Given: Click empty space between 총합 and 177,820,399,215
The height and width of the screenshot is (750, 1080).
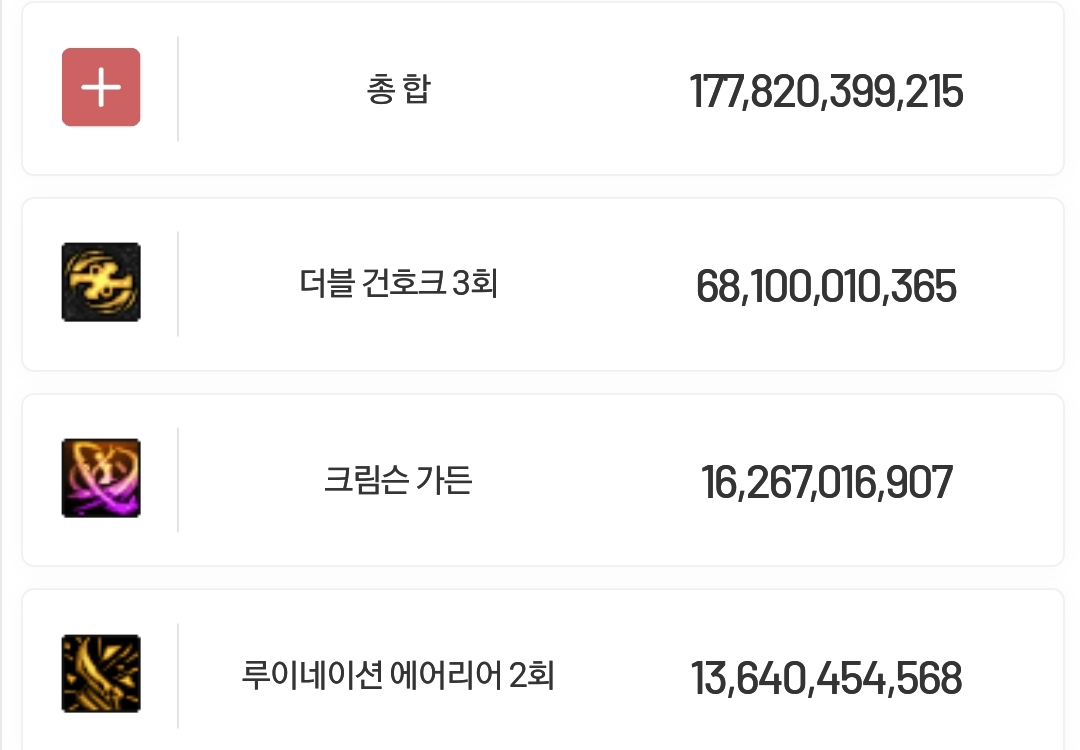Looking at the screenshot, I should point(560,90).
